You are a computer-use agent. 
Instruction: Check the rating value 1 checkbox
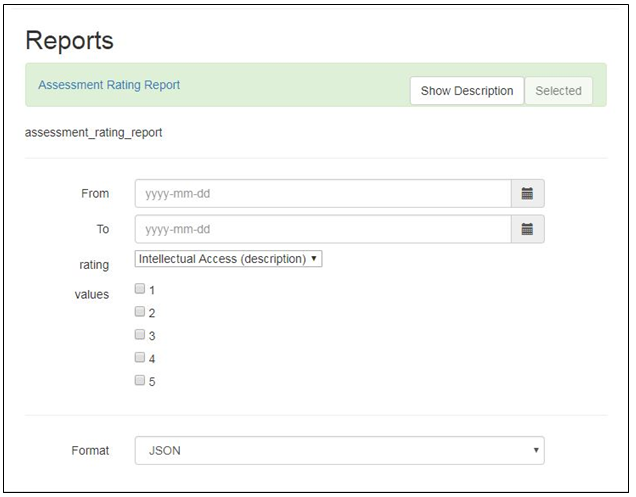(x=140, y=288)
